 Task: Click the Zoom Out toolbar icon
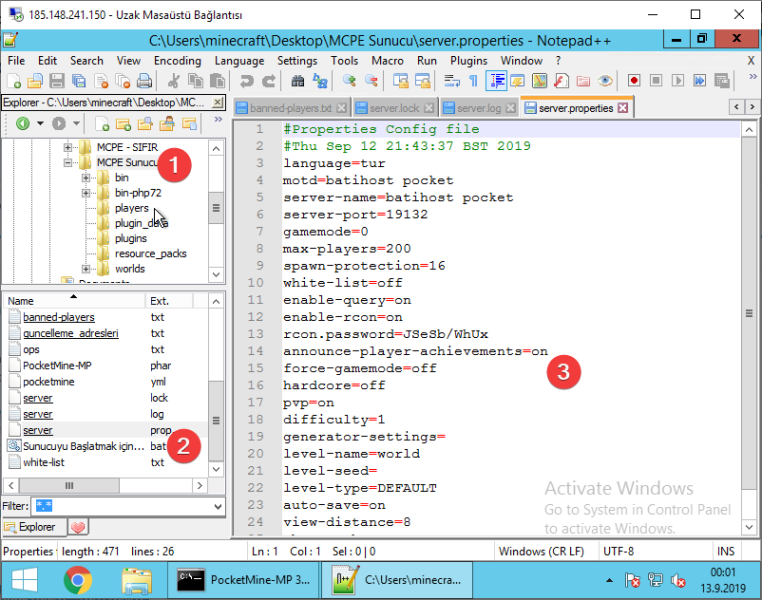[371, 81]
